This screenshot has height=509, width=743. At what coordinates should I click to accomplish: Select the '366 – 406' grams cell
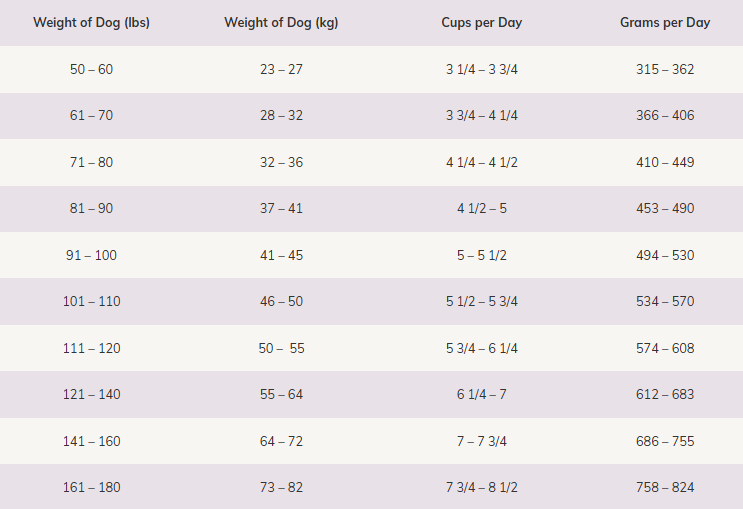(x=665, y=116)
